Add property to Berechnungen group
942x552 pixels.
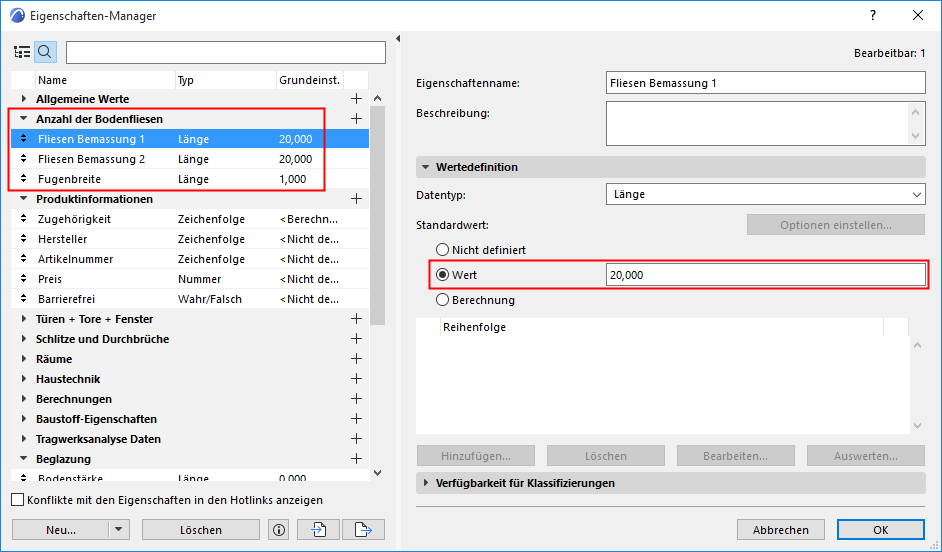coord(356,399)
